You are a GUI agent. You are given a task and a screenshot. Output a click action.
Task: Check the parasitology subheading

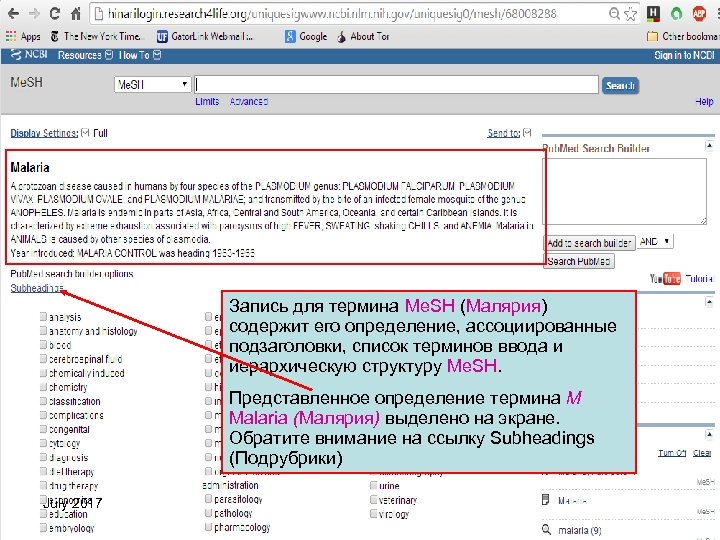(x=208, y=499)
